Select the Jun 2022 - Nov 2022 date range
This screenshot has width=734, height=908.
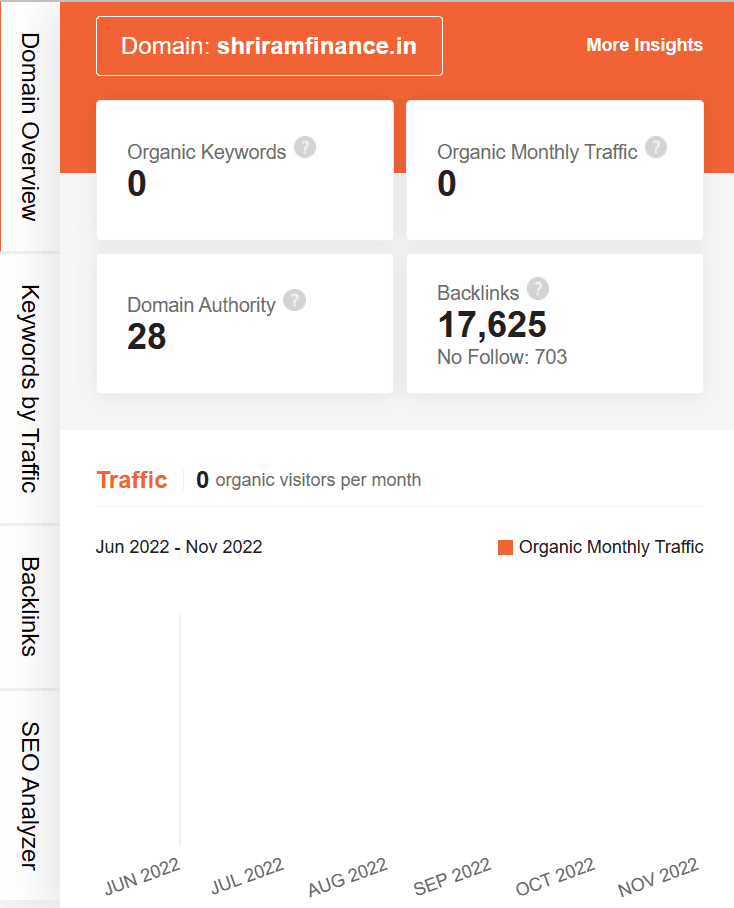178,547
